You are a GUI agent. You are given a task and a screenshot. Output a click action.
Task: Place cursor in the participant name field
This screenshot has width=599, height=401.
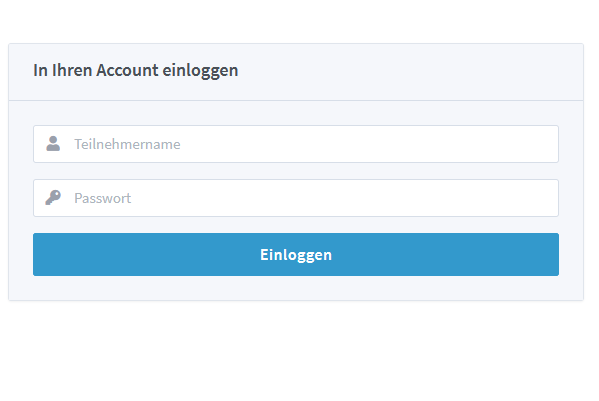tap(296, 144)
